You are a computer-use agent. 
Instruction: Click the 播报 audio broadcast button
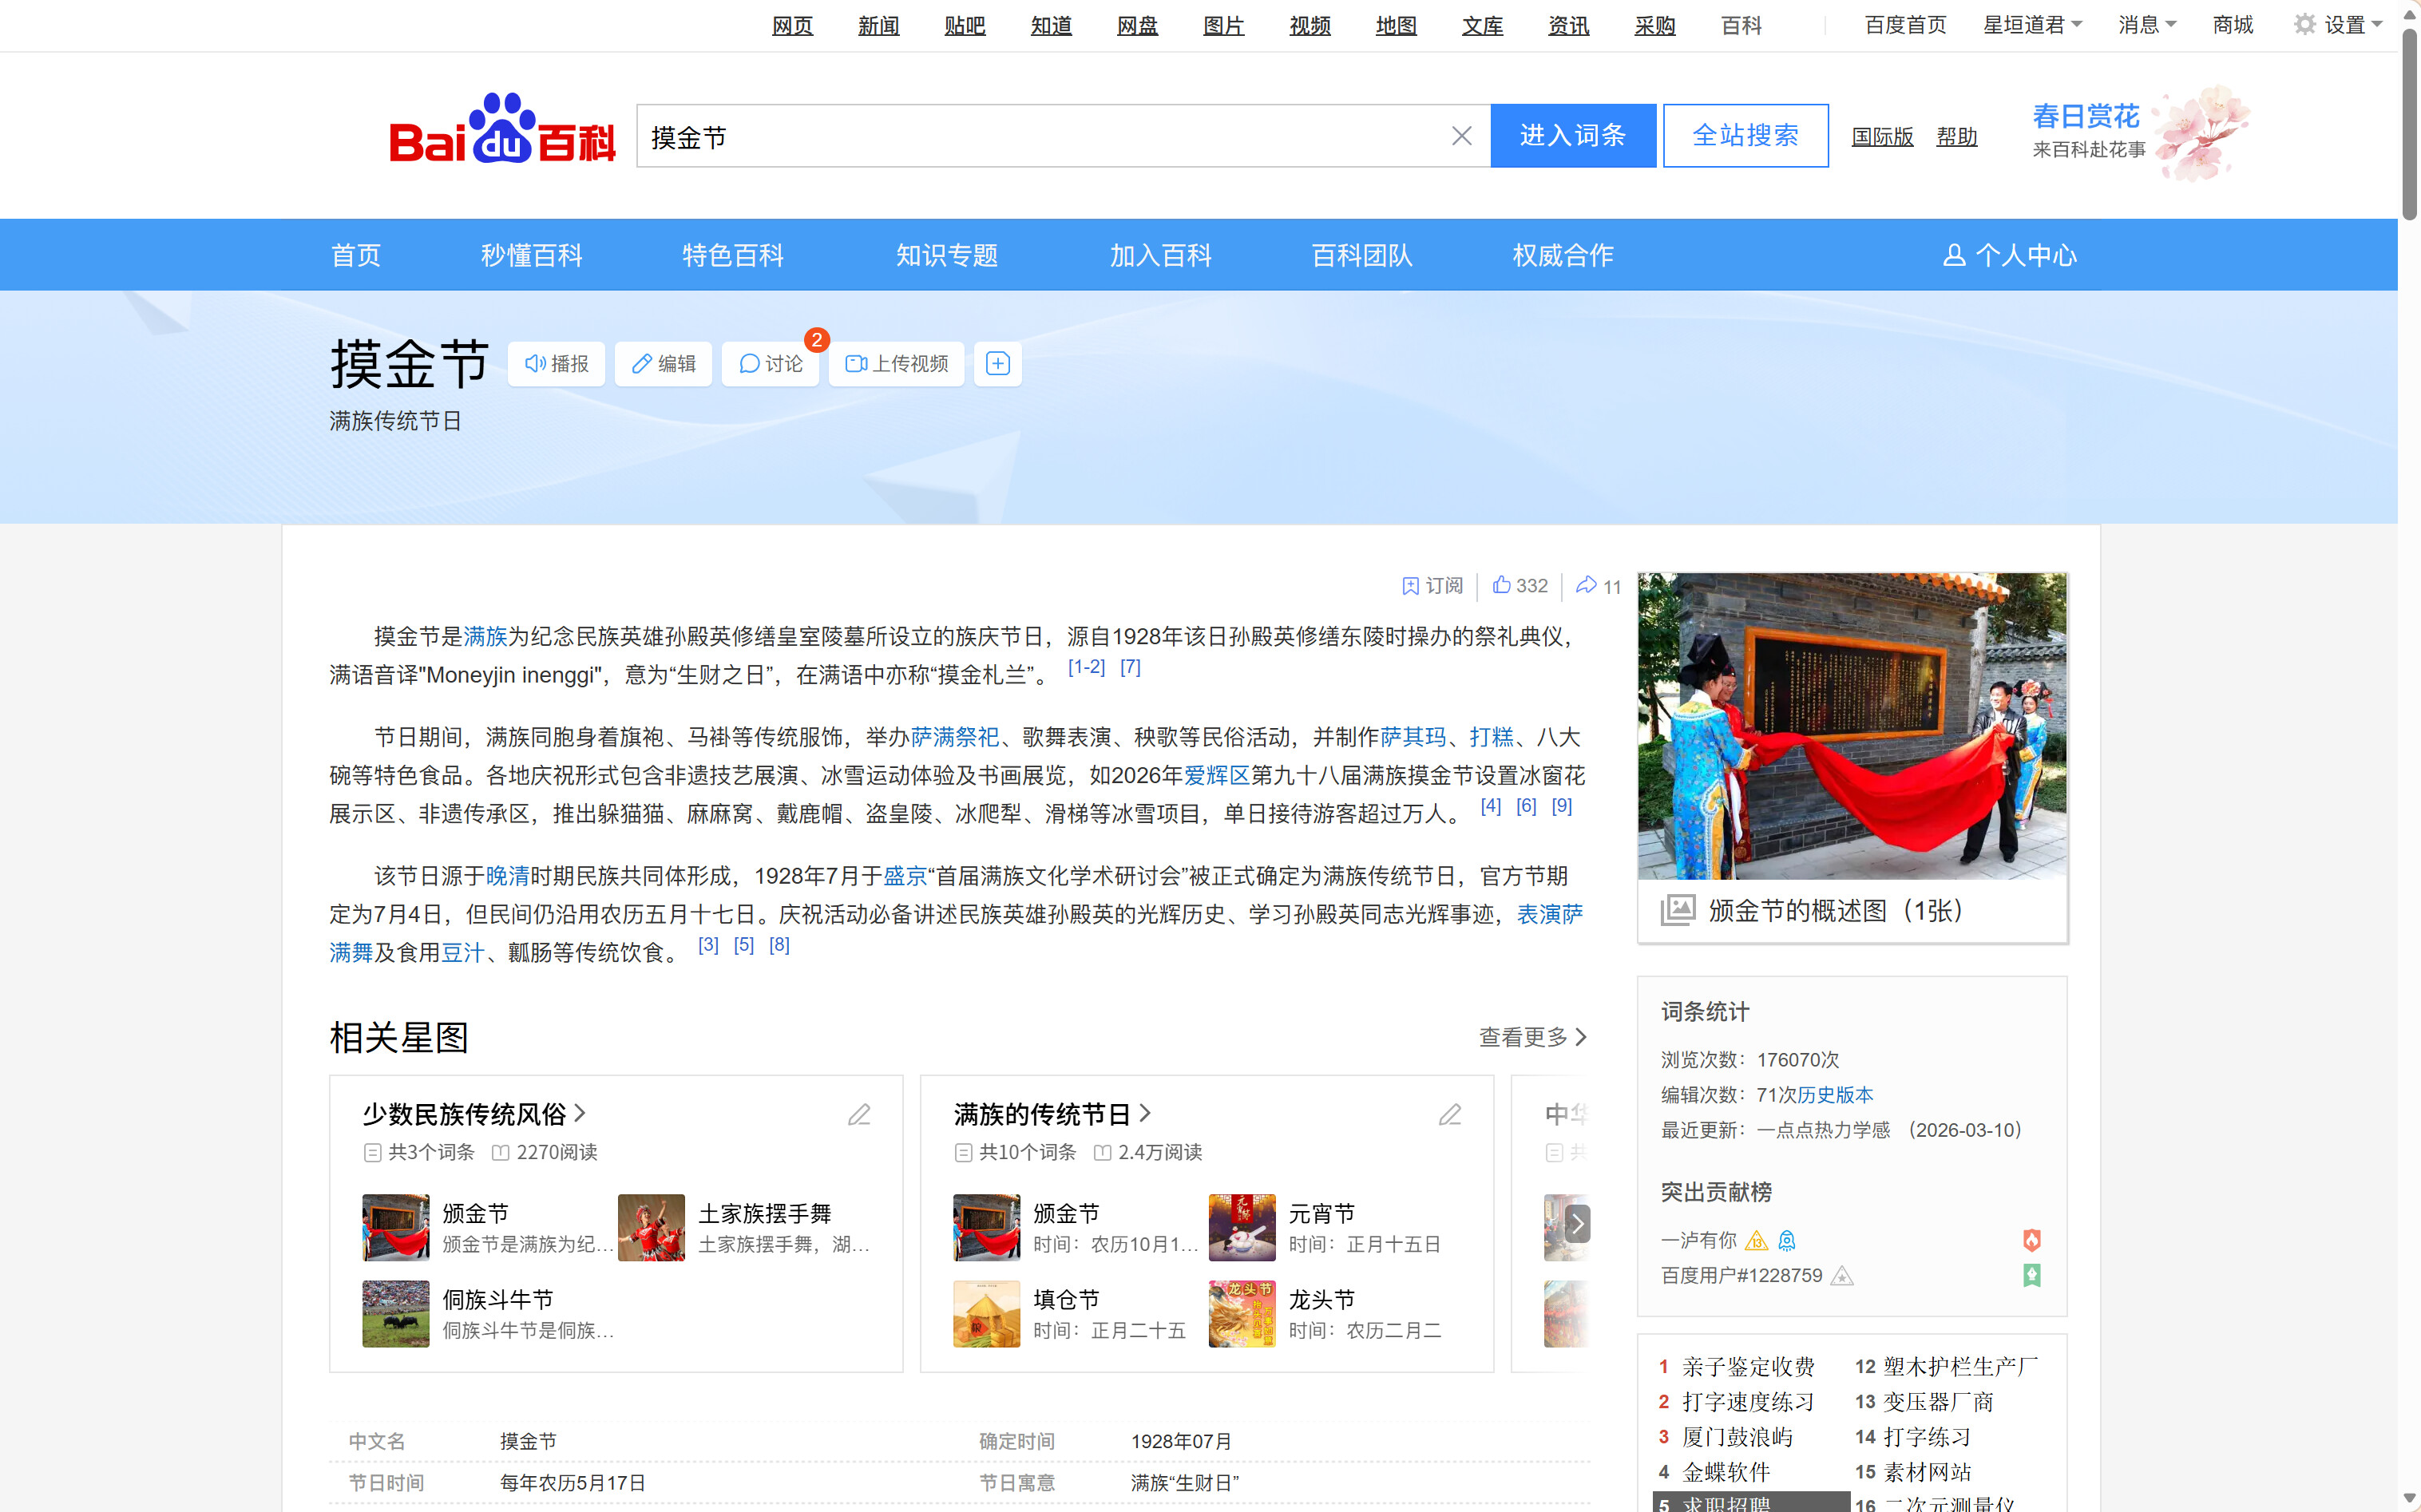coord(557,364)
